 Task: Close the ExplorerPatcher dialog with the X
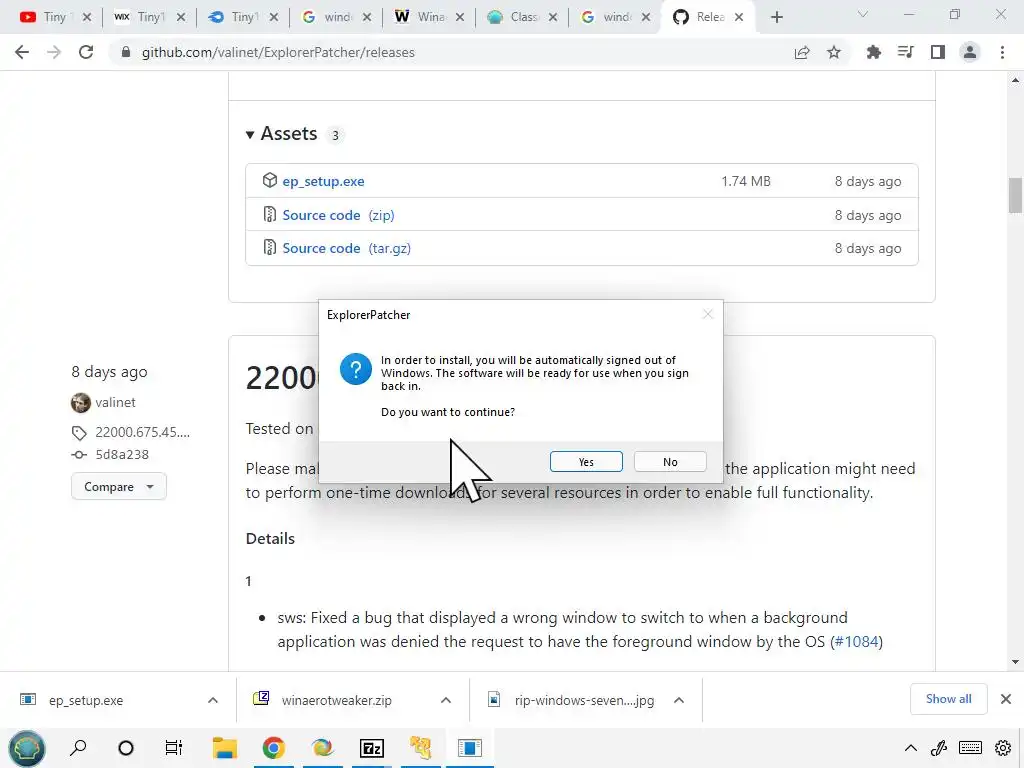(x=708, y=314)
